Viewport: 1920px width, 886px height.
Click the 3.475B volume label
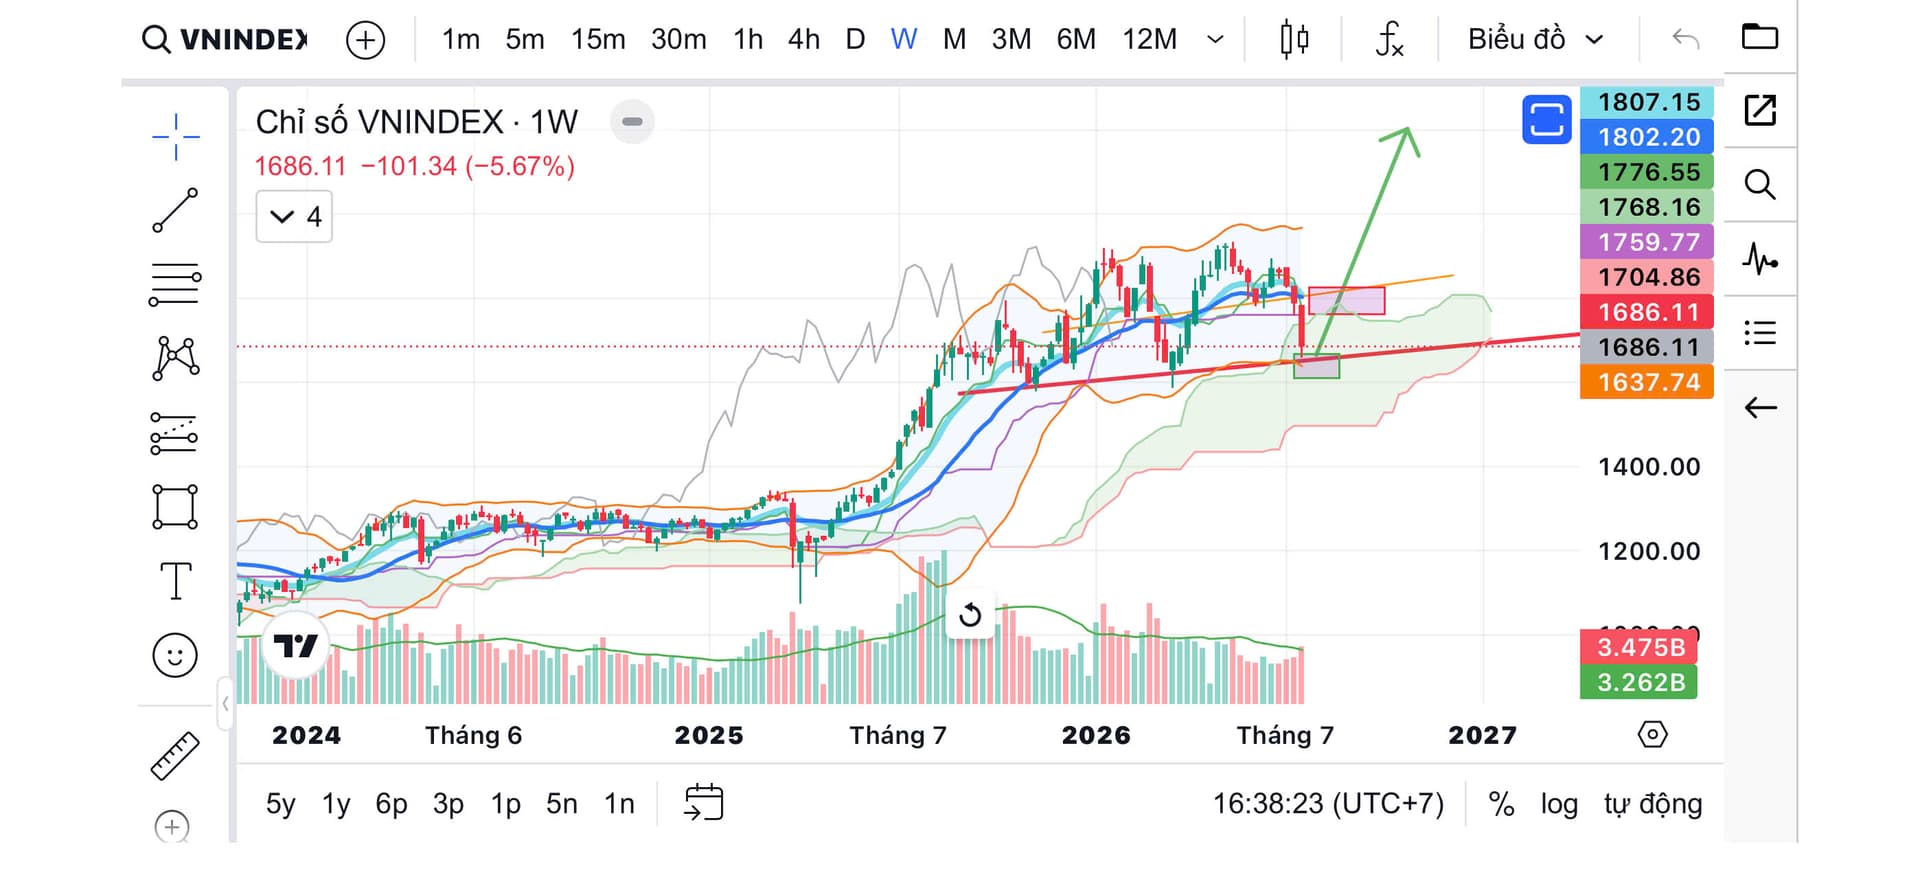(1640, 647)
